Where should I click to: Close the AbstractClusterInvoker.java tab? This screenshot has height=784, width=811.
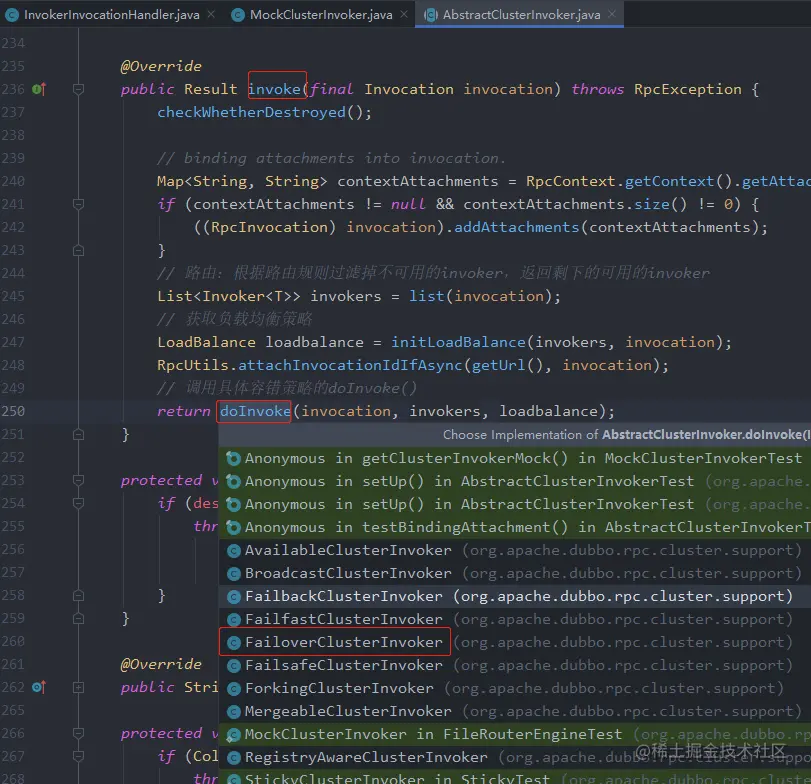point(612,14)
